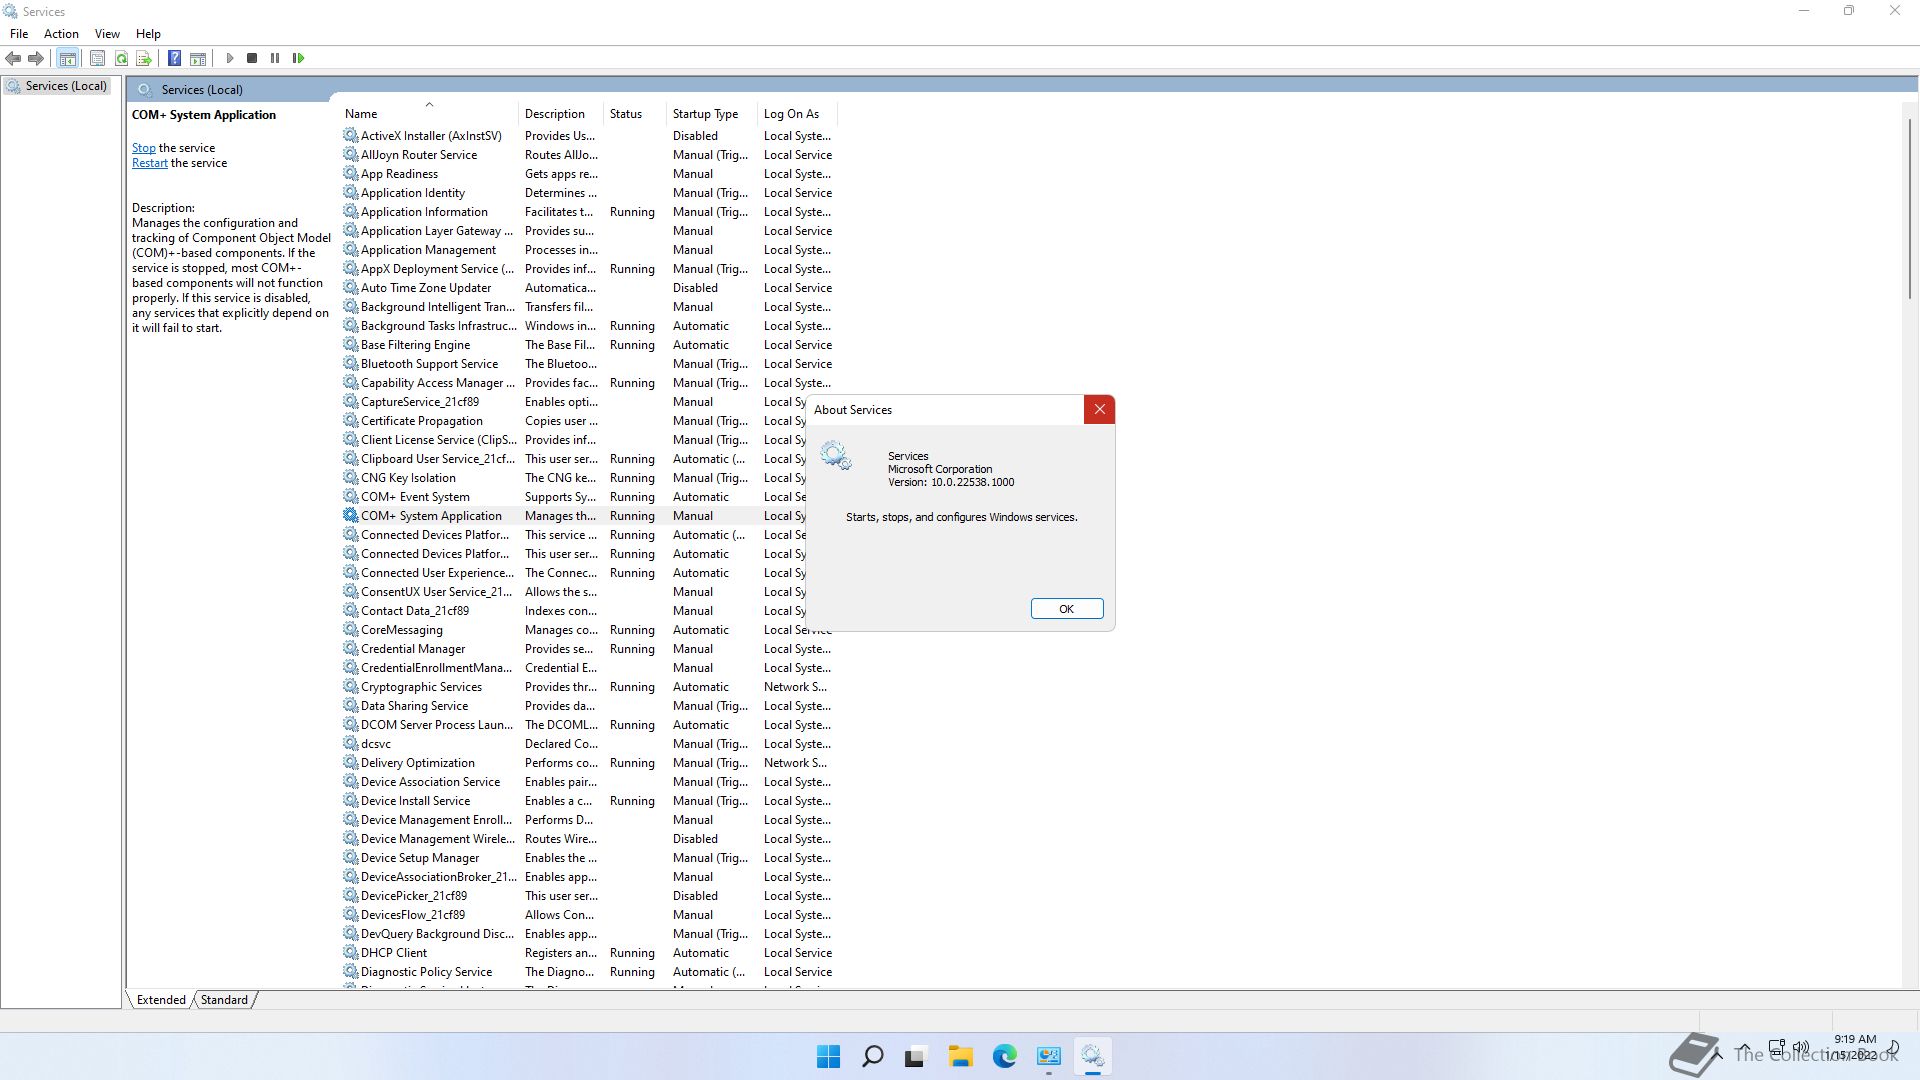This screenshot has height=1080, width=1920.
Task: Toggle the Show/Hide Console Tree icon
Action: coord(67,58)
